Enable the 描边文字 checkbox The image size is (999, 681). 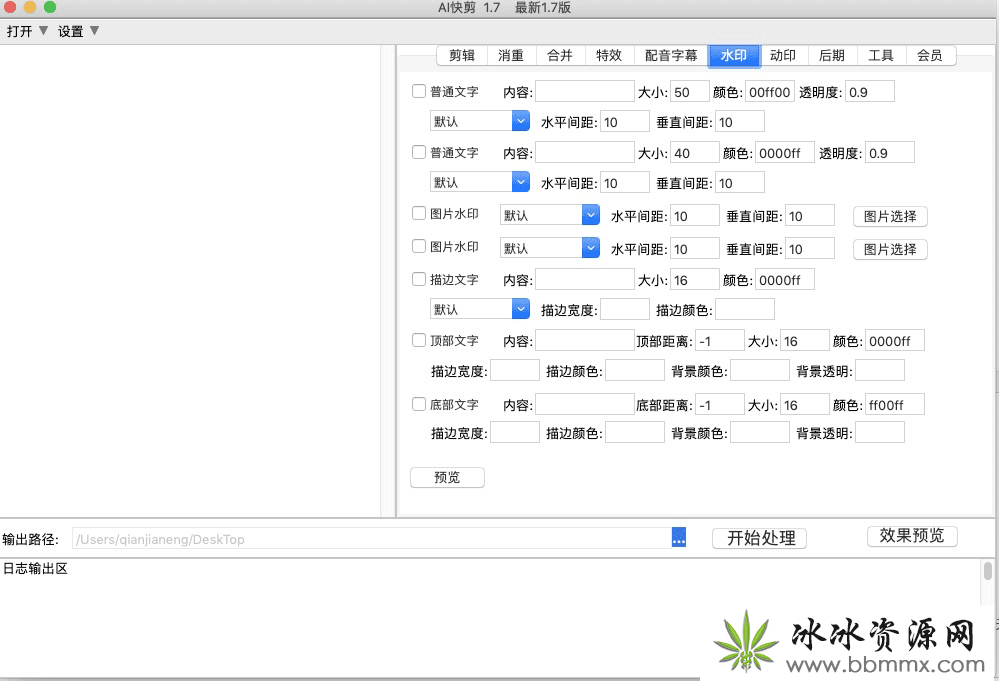420,279
